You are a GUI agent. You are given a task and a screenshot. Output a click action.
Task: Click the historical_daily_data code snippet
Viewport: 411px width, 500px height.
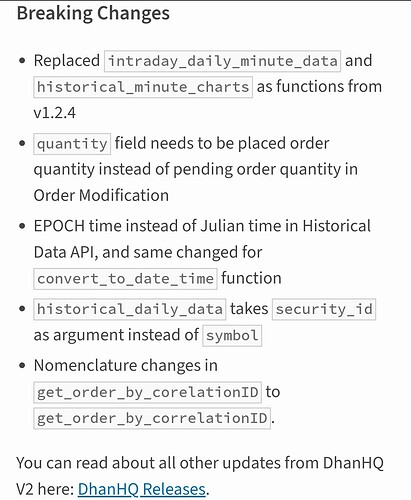[x=130, y=309]
